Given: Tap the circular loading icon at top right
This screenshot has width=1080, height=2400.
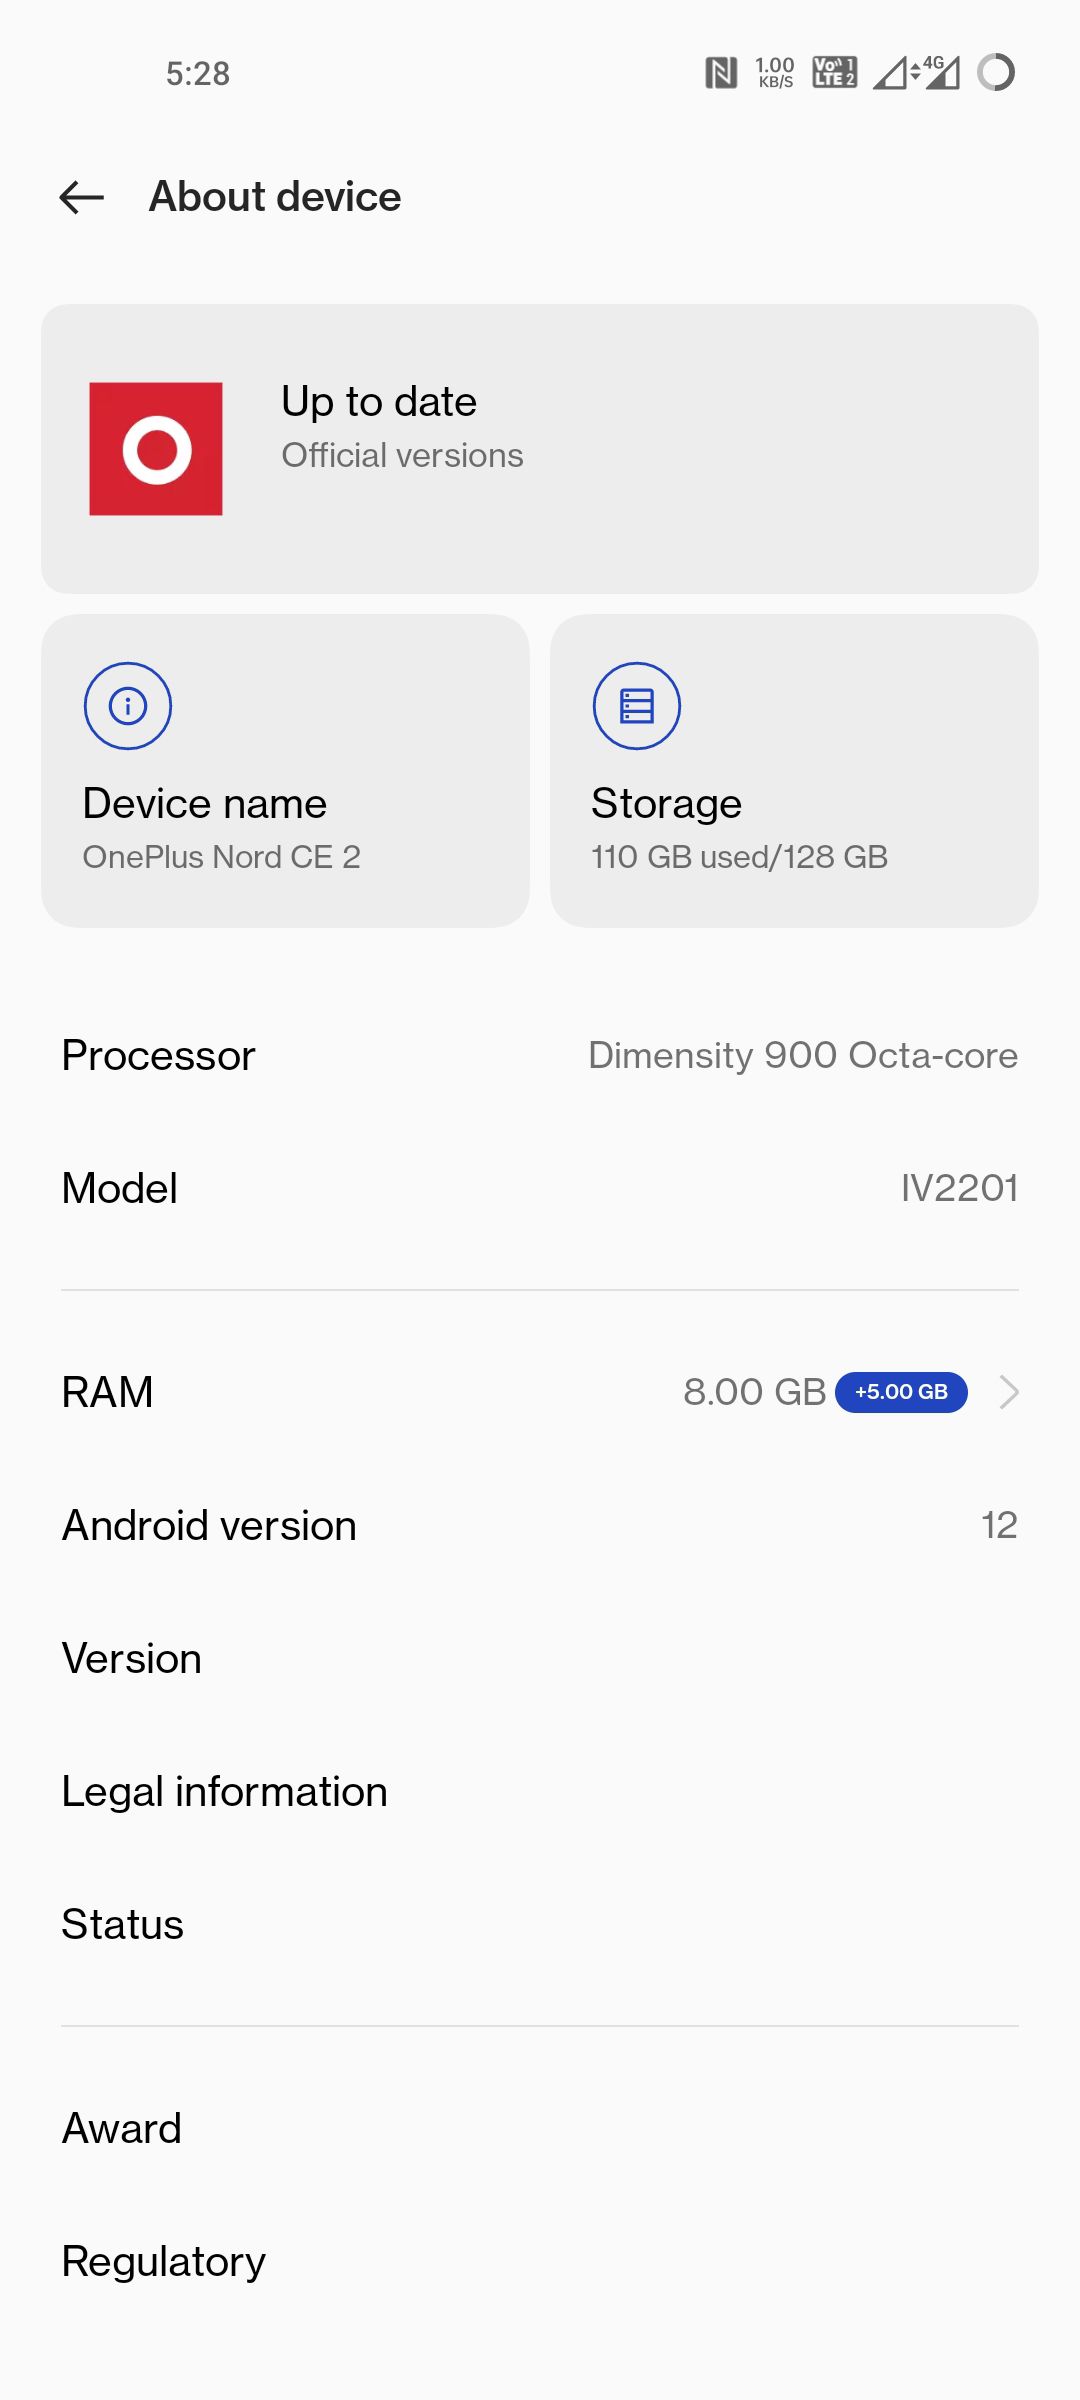Looking at the screenshot, I should click(x=996, y=72).
